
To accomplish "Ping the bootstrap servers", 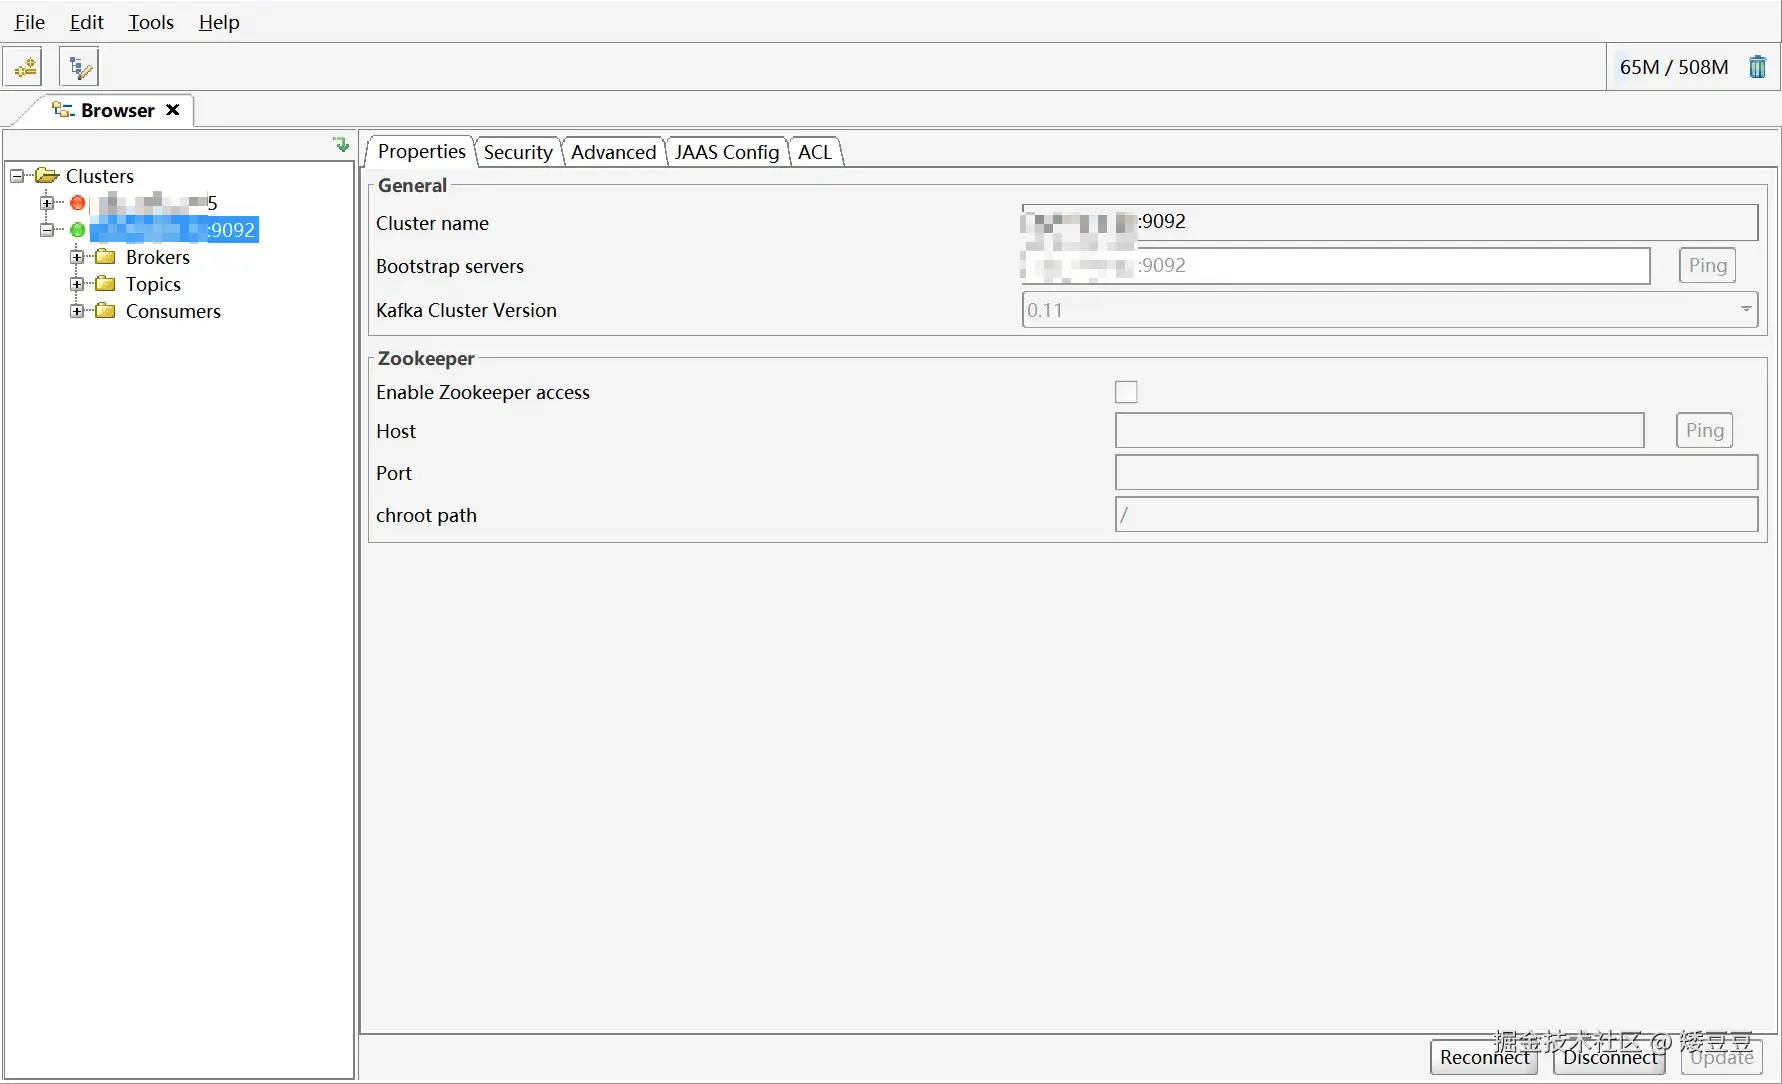I will (x=1707, y=265).
